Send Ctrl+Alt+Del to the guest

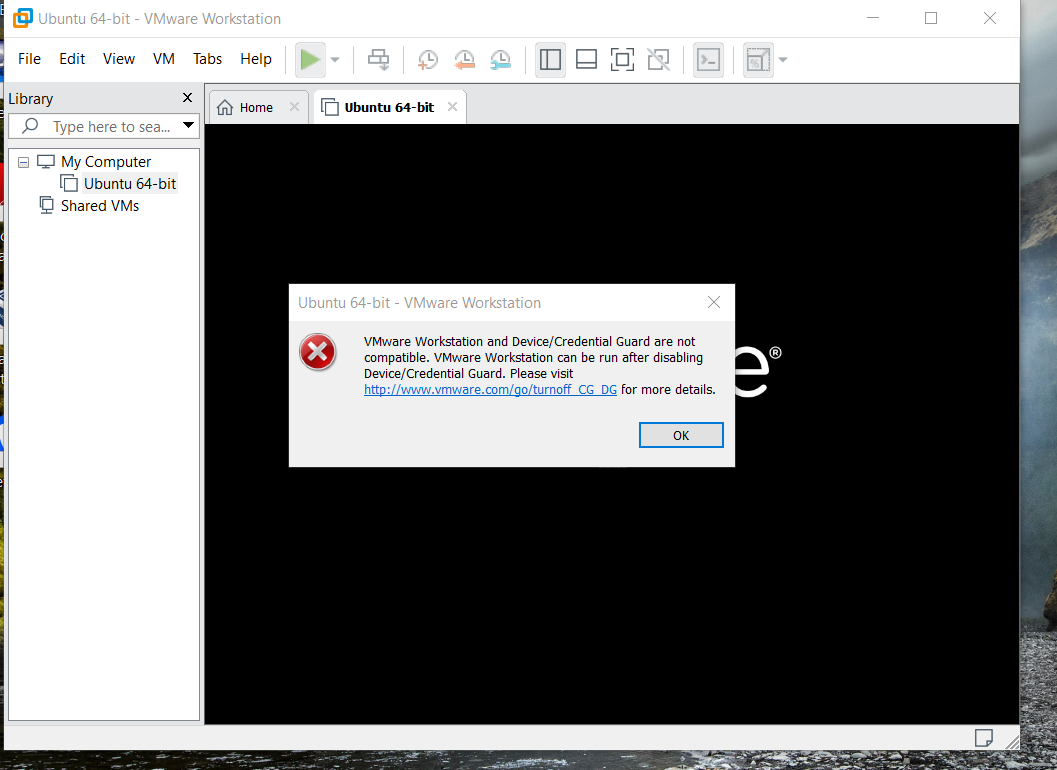point(378,59)
